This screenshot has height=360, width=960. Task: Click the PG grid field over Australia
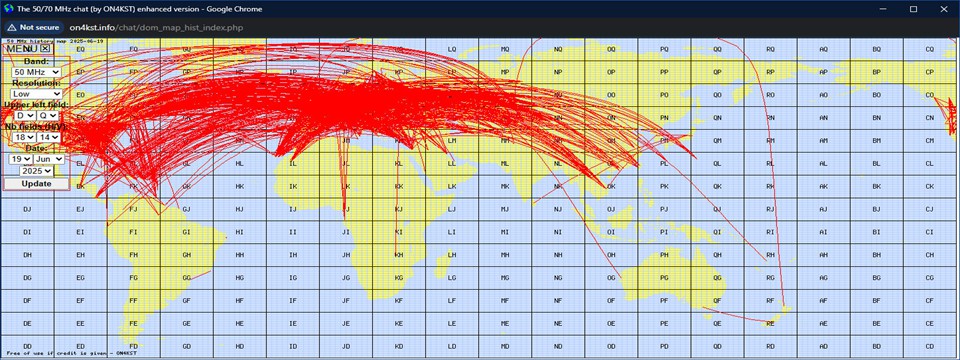pyautogui.click(x=664, y=277)
